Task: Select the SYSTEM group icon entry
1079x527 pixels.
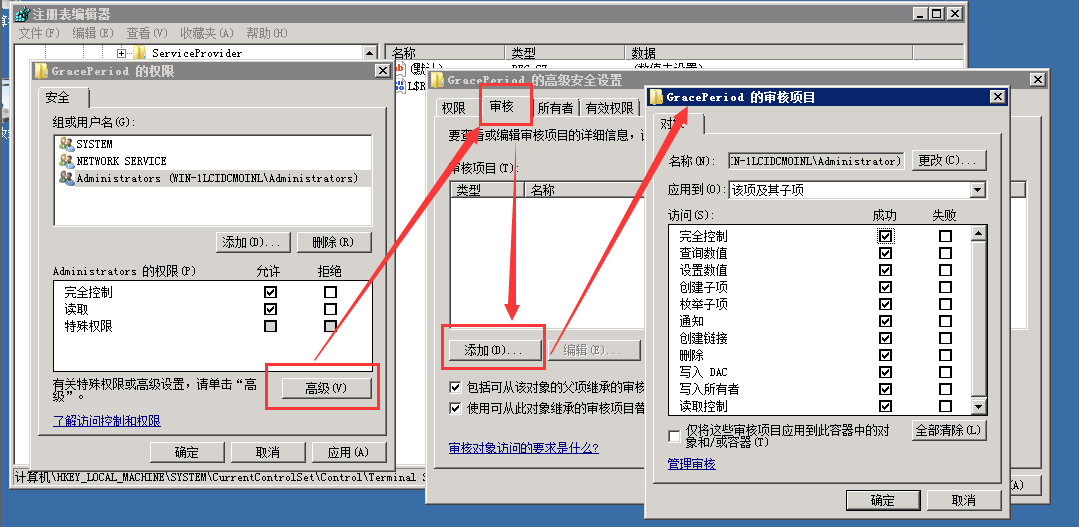Action: [x=66, y=144]
